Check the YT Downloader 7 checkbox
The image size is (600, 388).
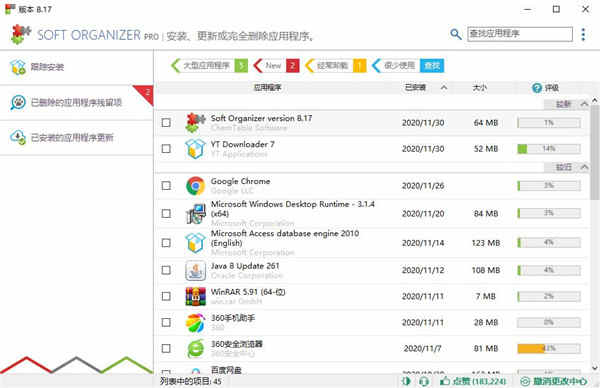point(166,148)
